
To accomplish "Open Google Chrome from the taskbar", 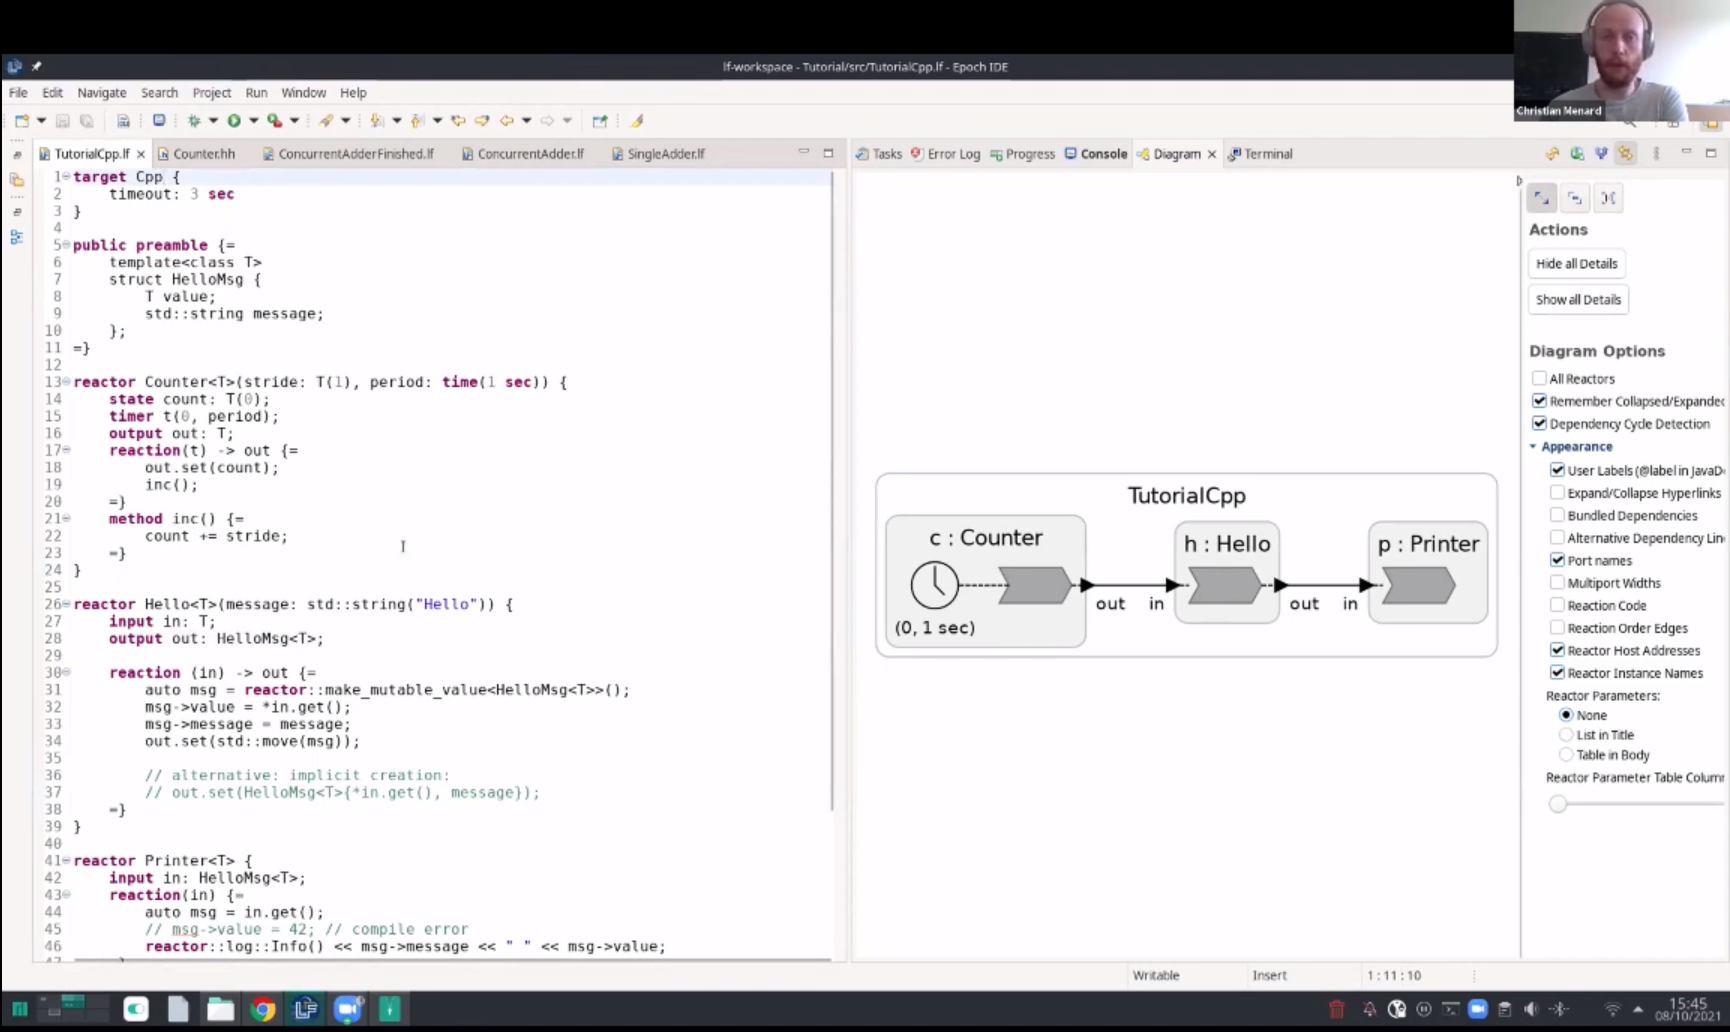I will pyautogui.click(x=263, y=1009).
